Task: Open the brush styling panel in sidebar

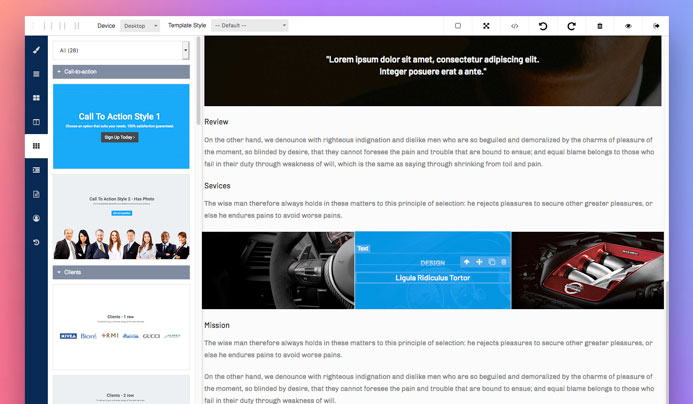Action: pyautogui.click(x=36, y=49)
